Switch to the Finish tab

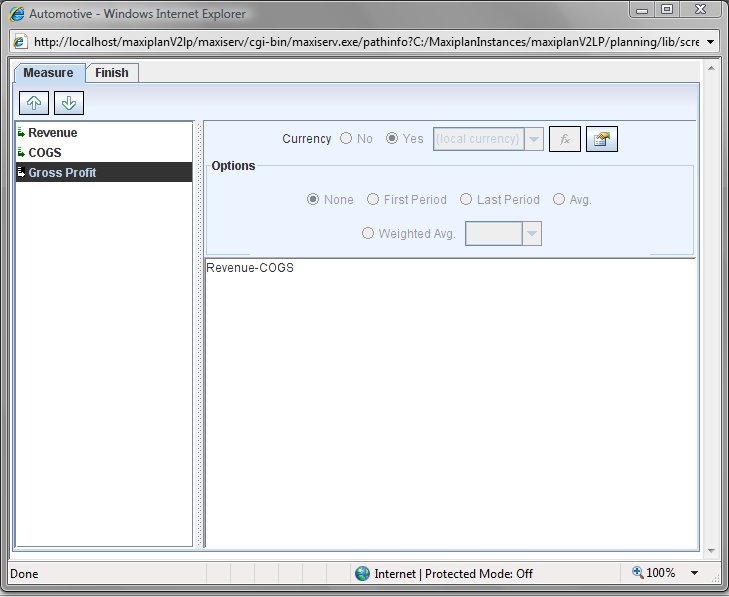click(x=112, y=73)
